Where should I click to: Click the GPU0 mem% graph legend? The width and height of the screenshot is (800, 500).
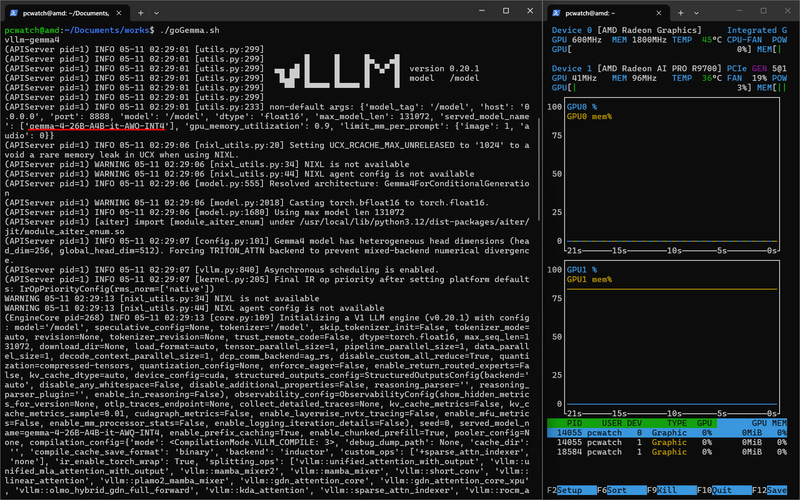tap(589, 117)
